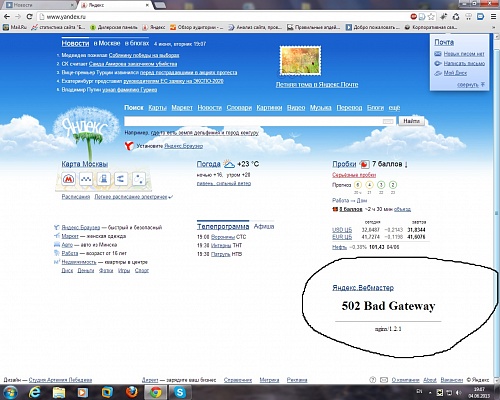Click the browser Back arrow
This screenshot has height=400, width=500.
tap(7, 16)
